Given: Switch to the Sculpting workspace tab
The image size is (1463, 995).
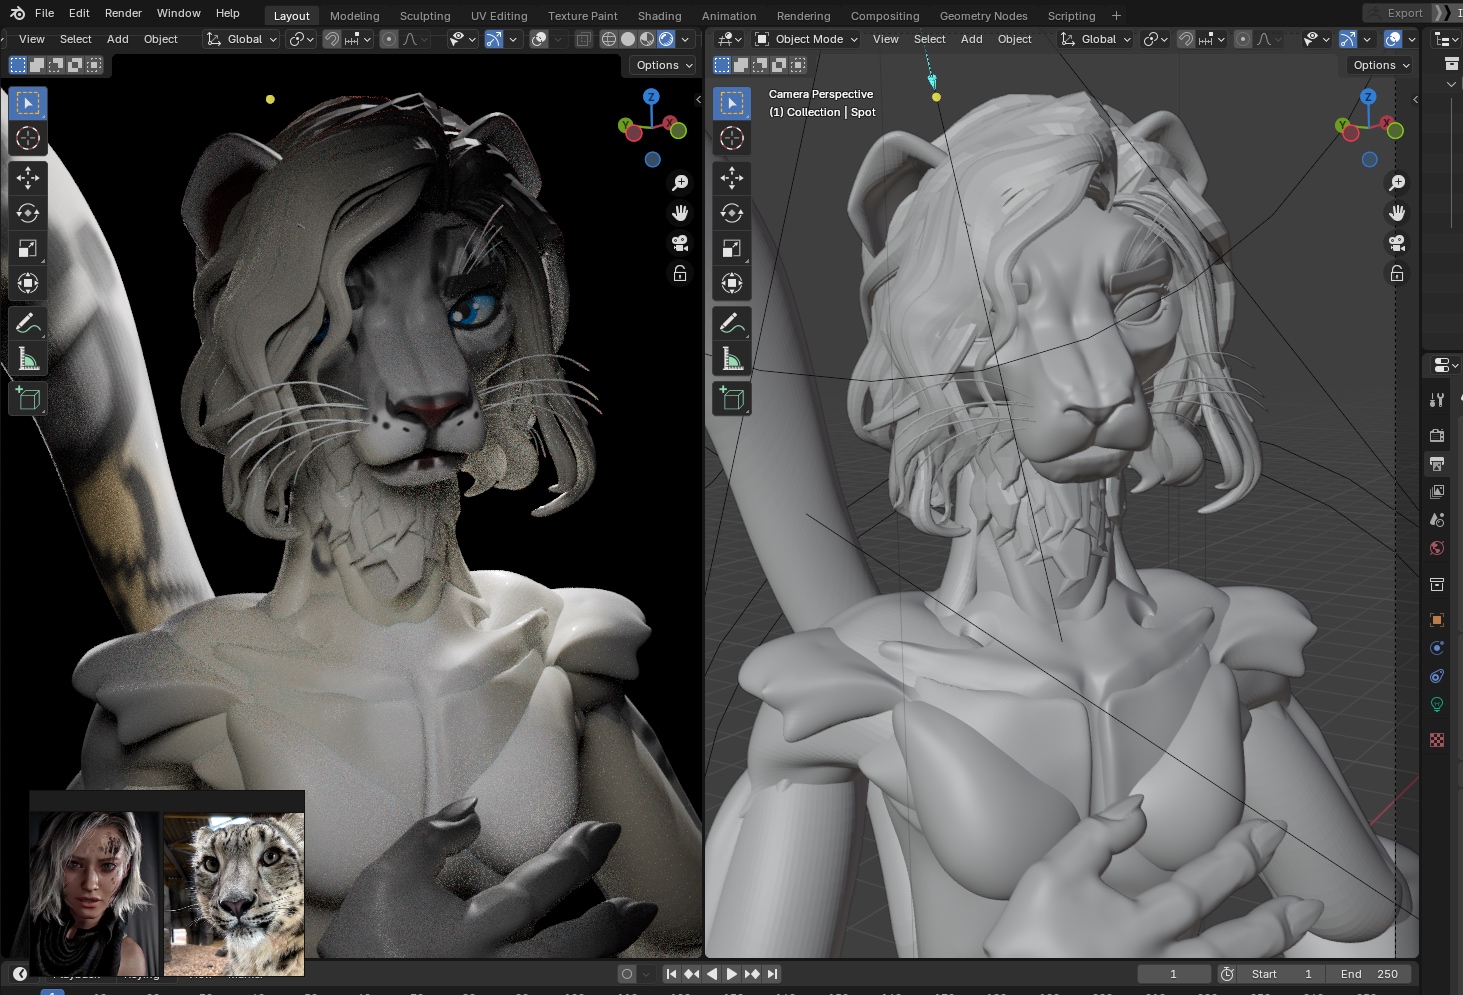Looking at the screenshot, I should [425, 16].
